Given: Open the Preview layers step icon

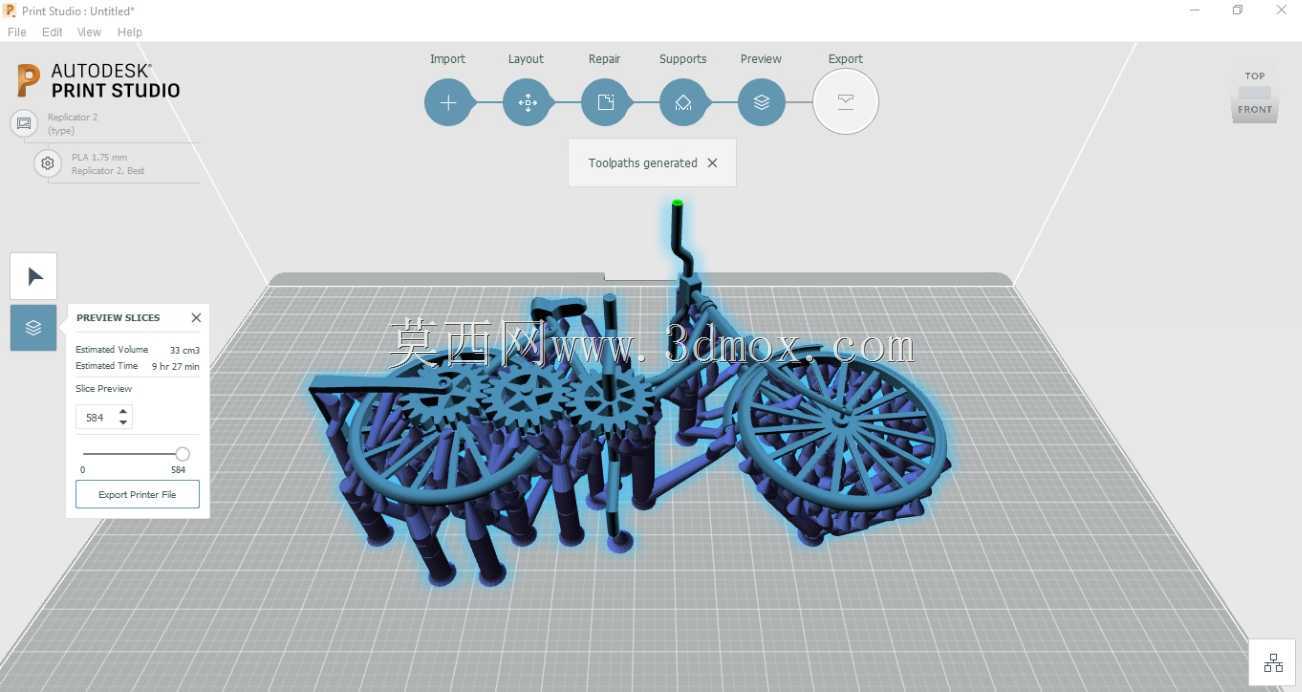Looking at the screenshot, I should point(762,102).
